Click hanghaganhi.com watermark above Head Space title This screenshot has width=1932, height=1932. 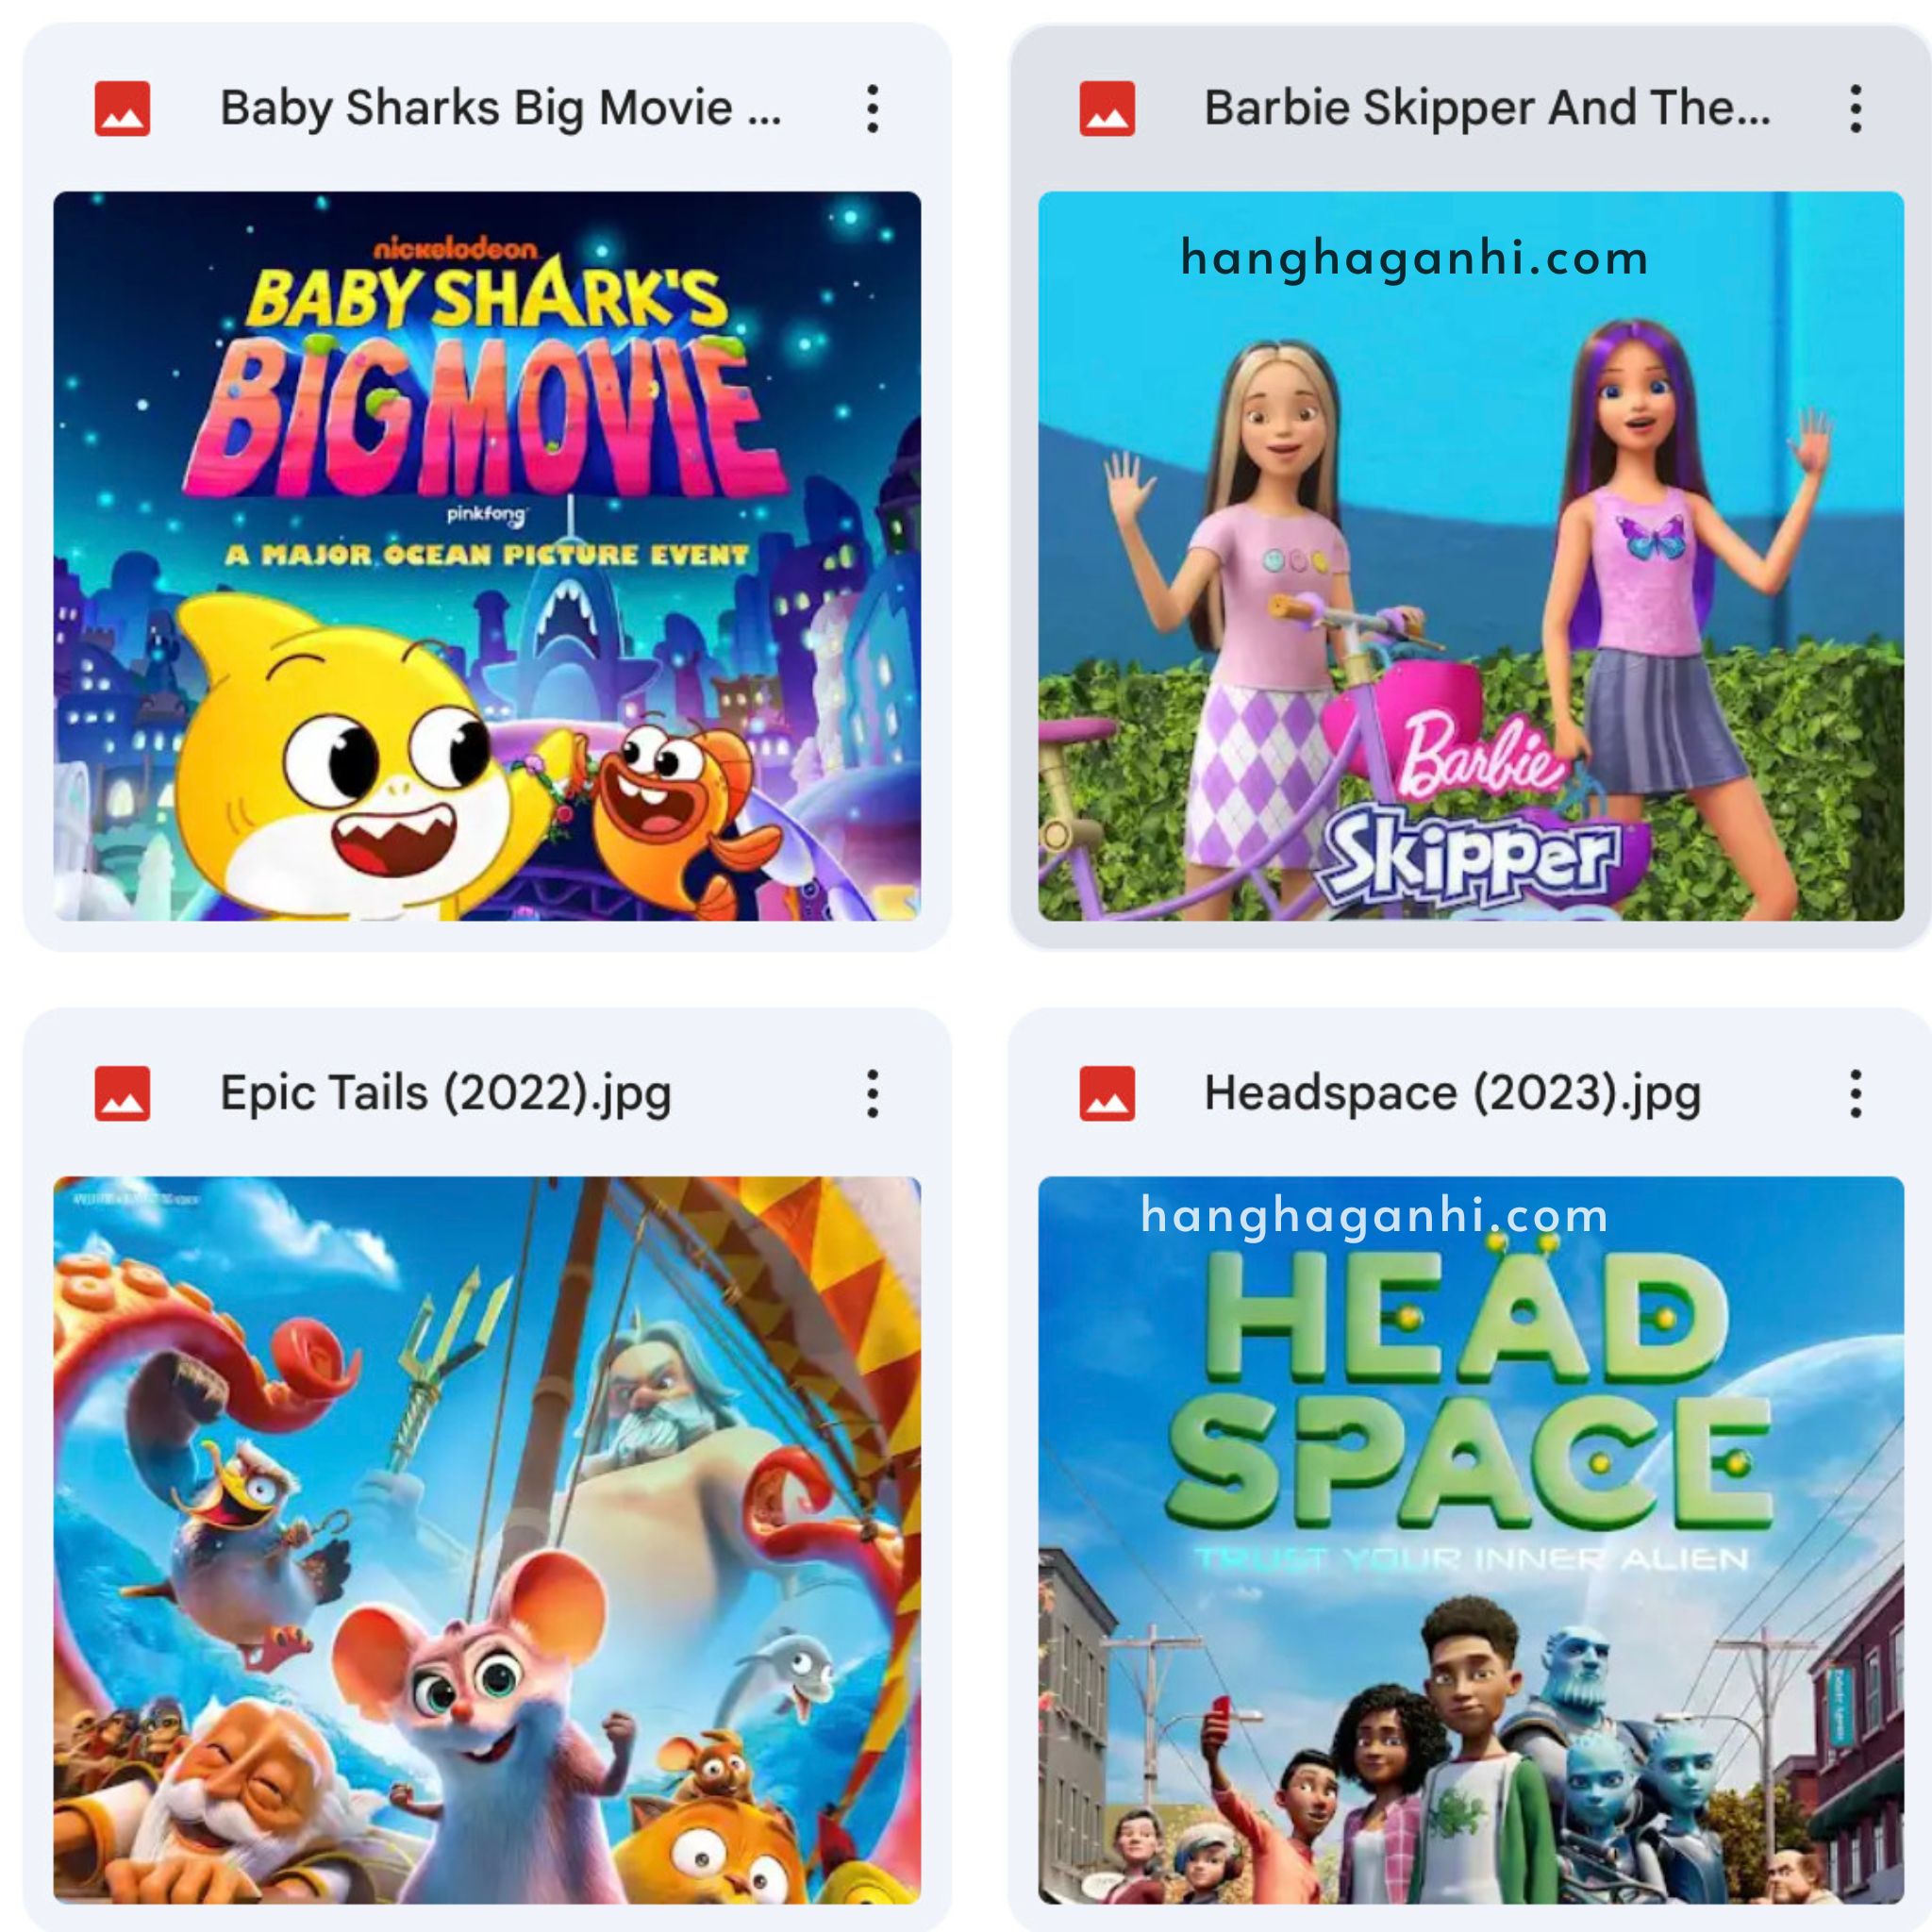1374,1216
